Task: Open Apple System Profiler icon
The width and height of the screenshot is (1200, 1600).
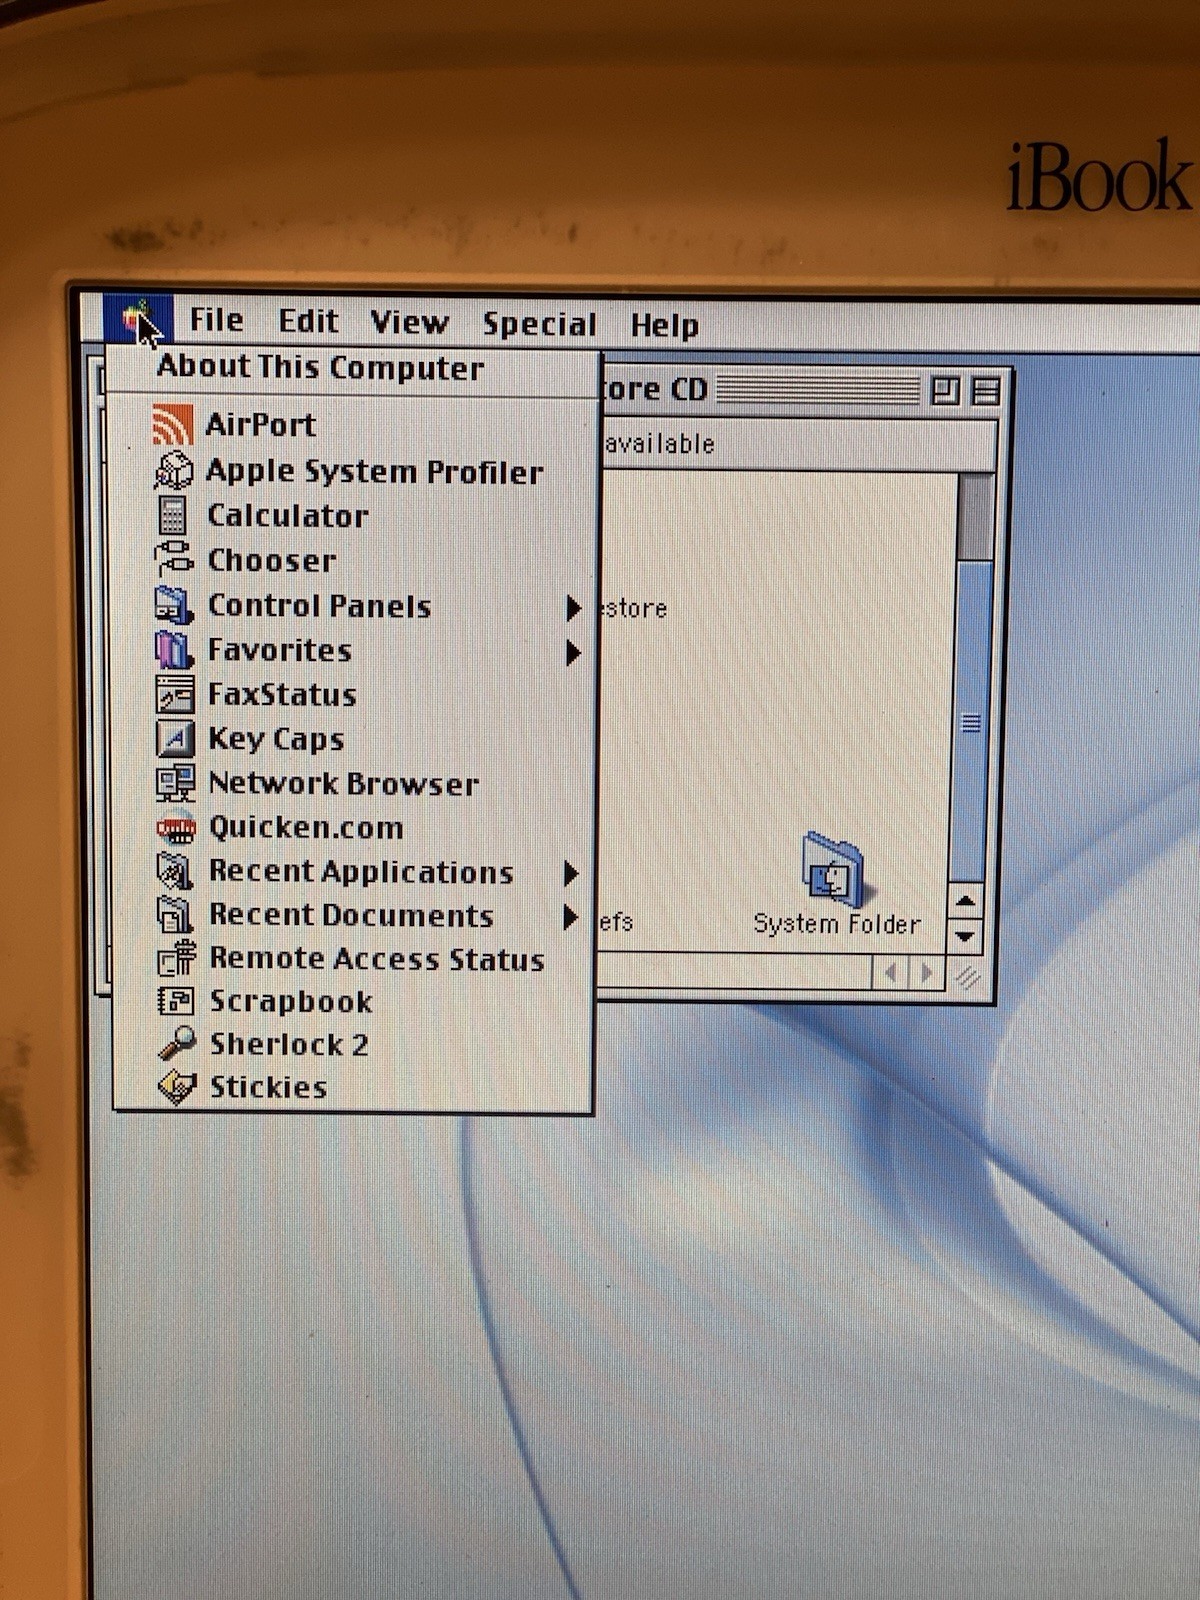Action: click(173, 470)
